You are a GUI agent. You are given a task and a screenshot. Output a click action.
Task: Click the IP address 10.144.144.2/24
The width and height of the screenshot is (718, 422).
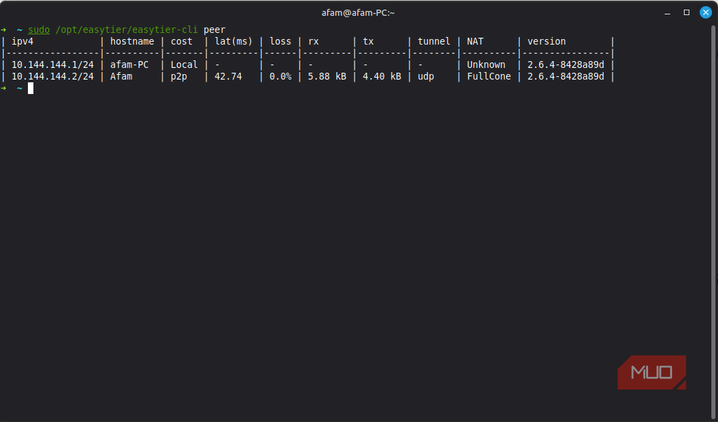[53, 76]
